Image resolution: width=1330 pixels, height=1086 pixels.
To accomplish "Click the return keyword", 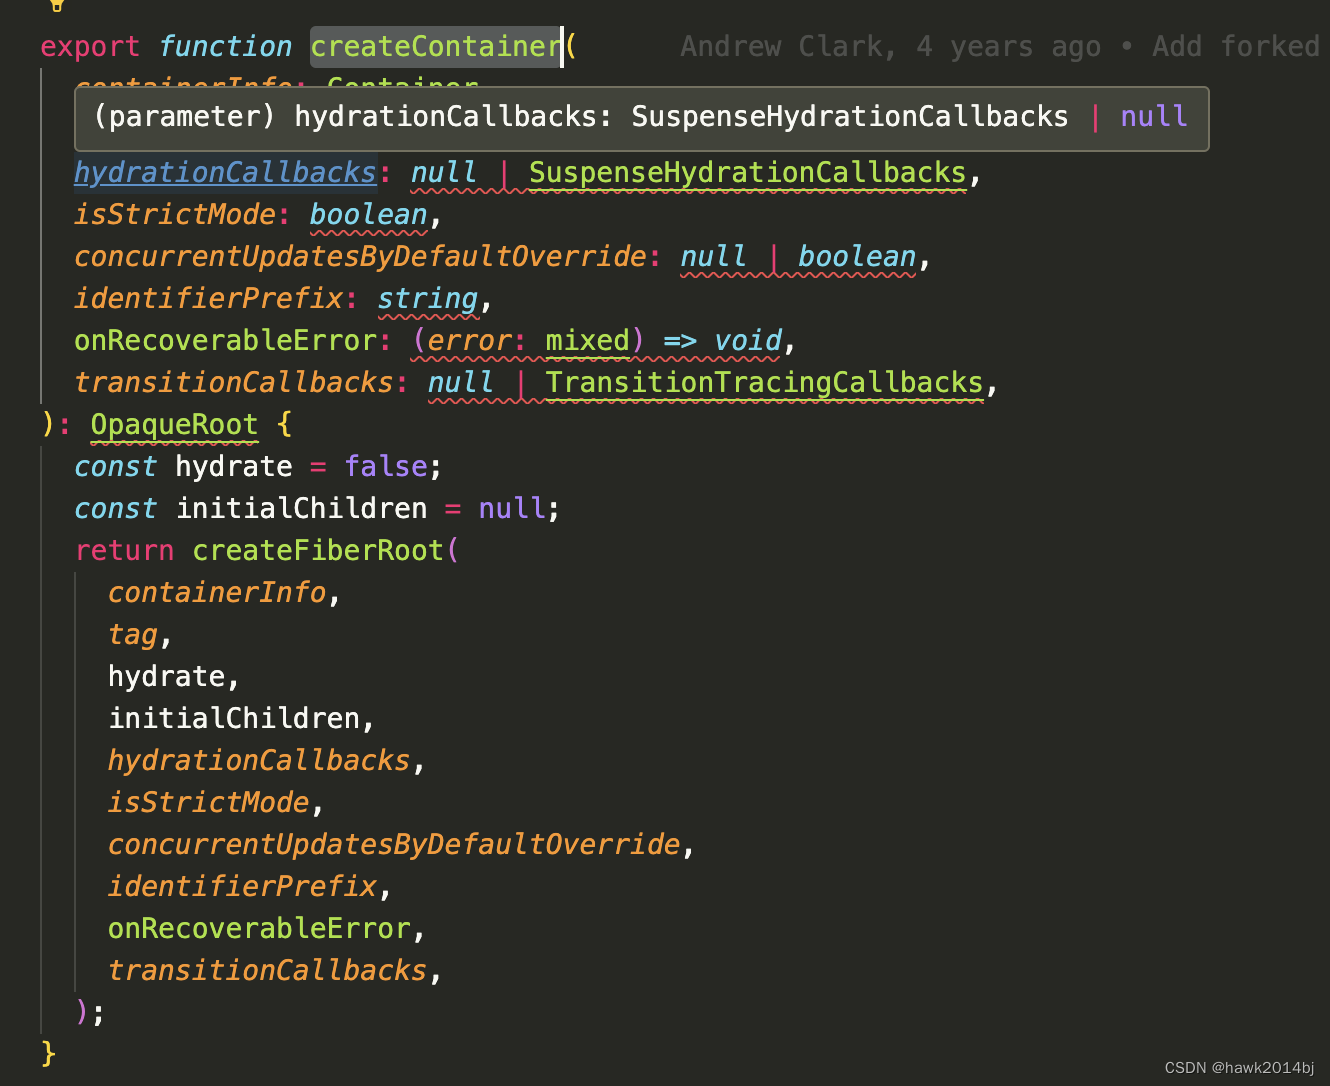I will tap(124, 551).
